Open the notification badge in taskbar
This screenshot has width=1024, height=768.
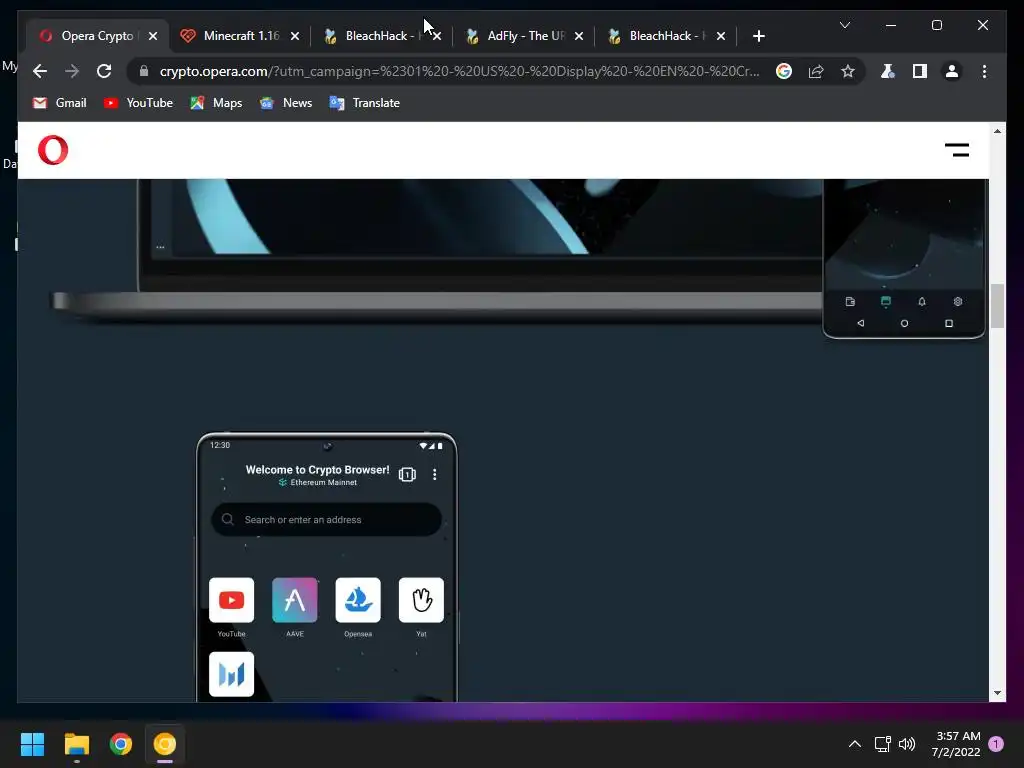coord(996,744)
